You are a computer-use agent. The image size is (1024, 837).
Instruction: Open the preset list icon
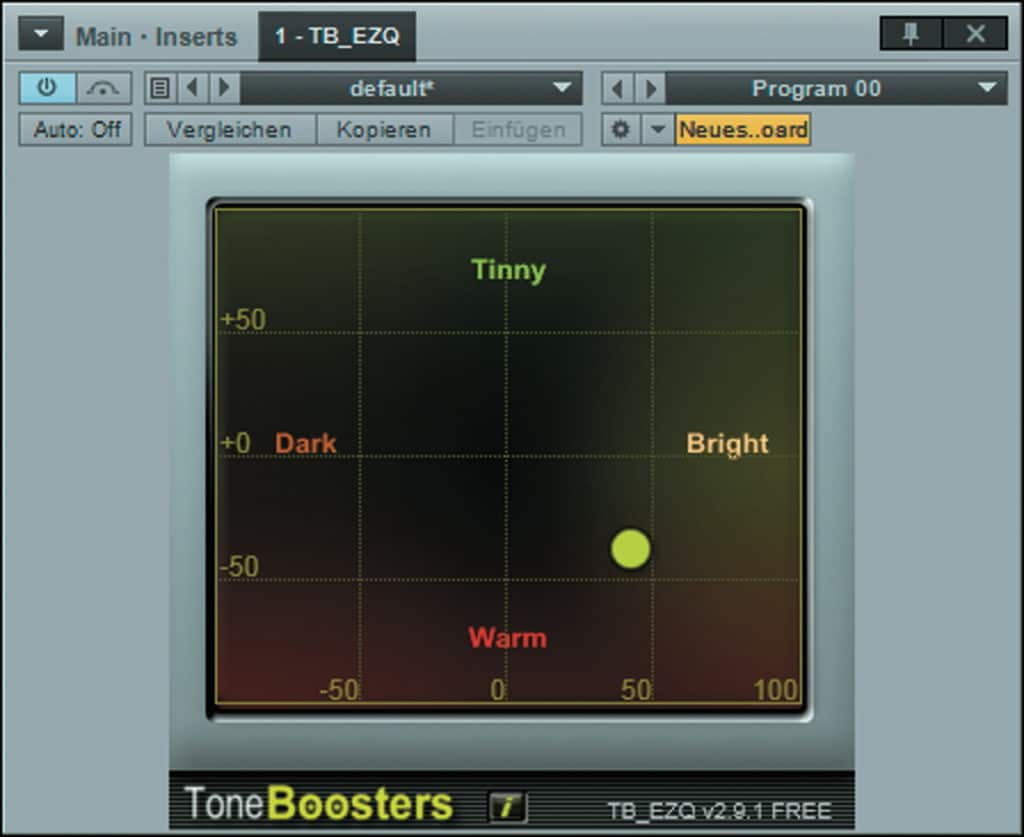(160, 87)
